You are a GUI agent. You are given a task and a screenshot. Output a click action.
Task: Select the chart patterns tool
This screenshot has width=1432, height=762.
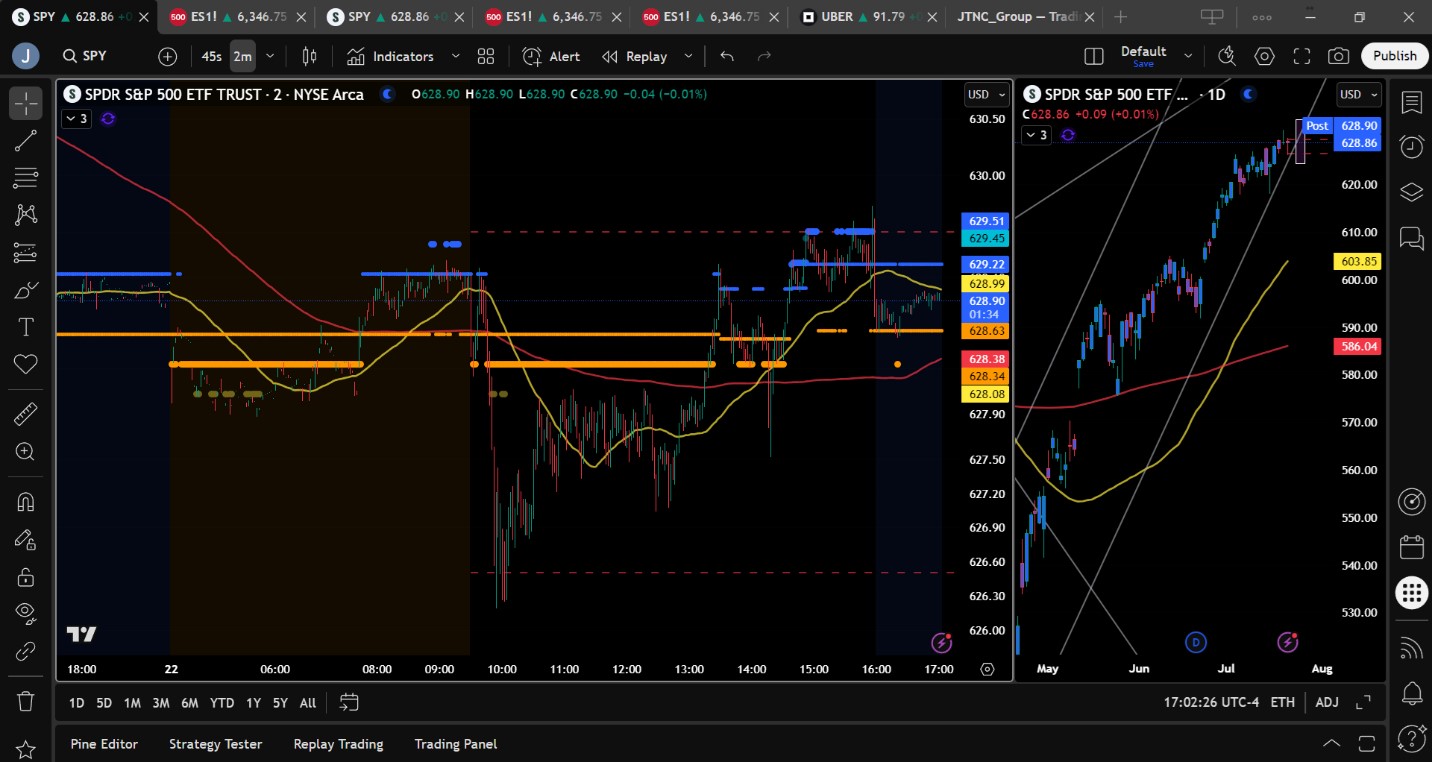(26, 215)
